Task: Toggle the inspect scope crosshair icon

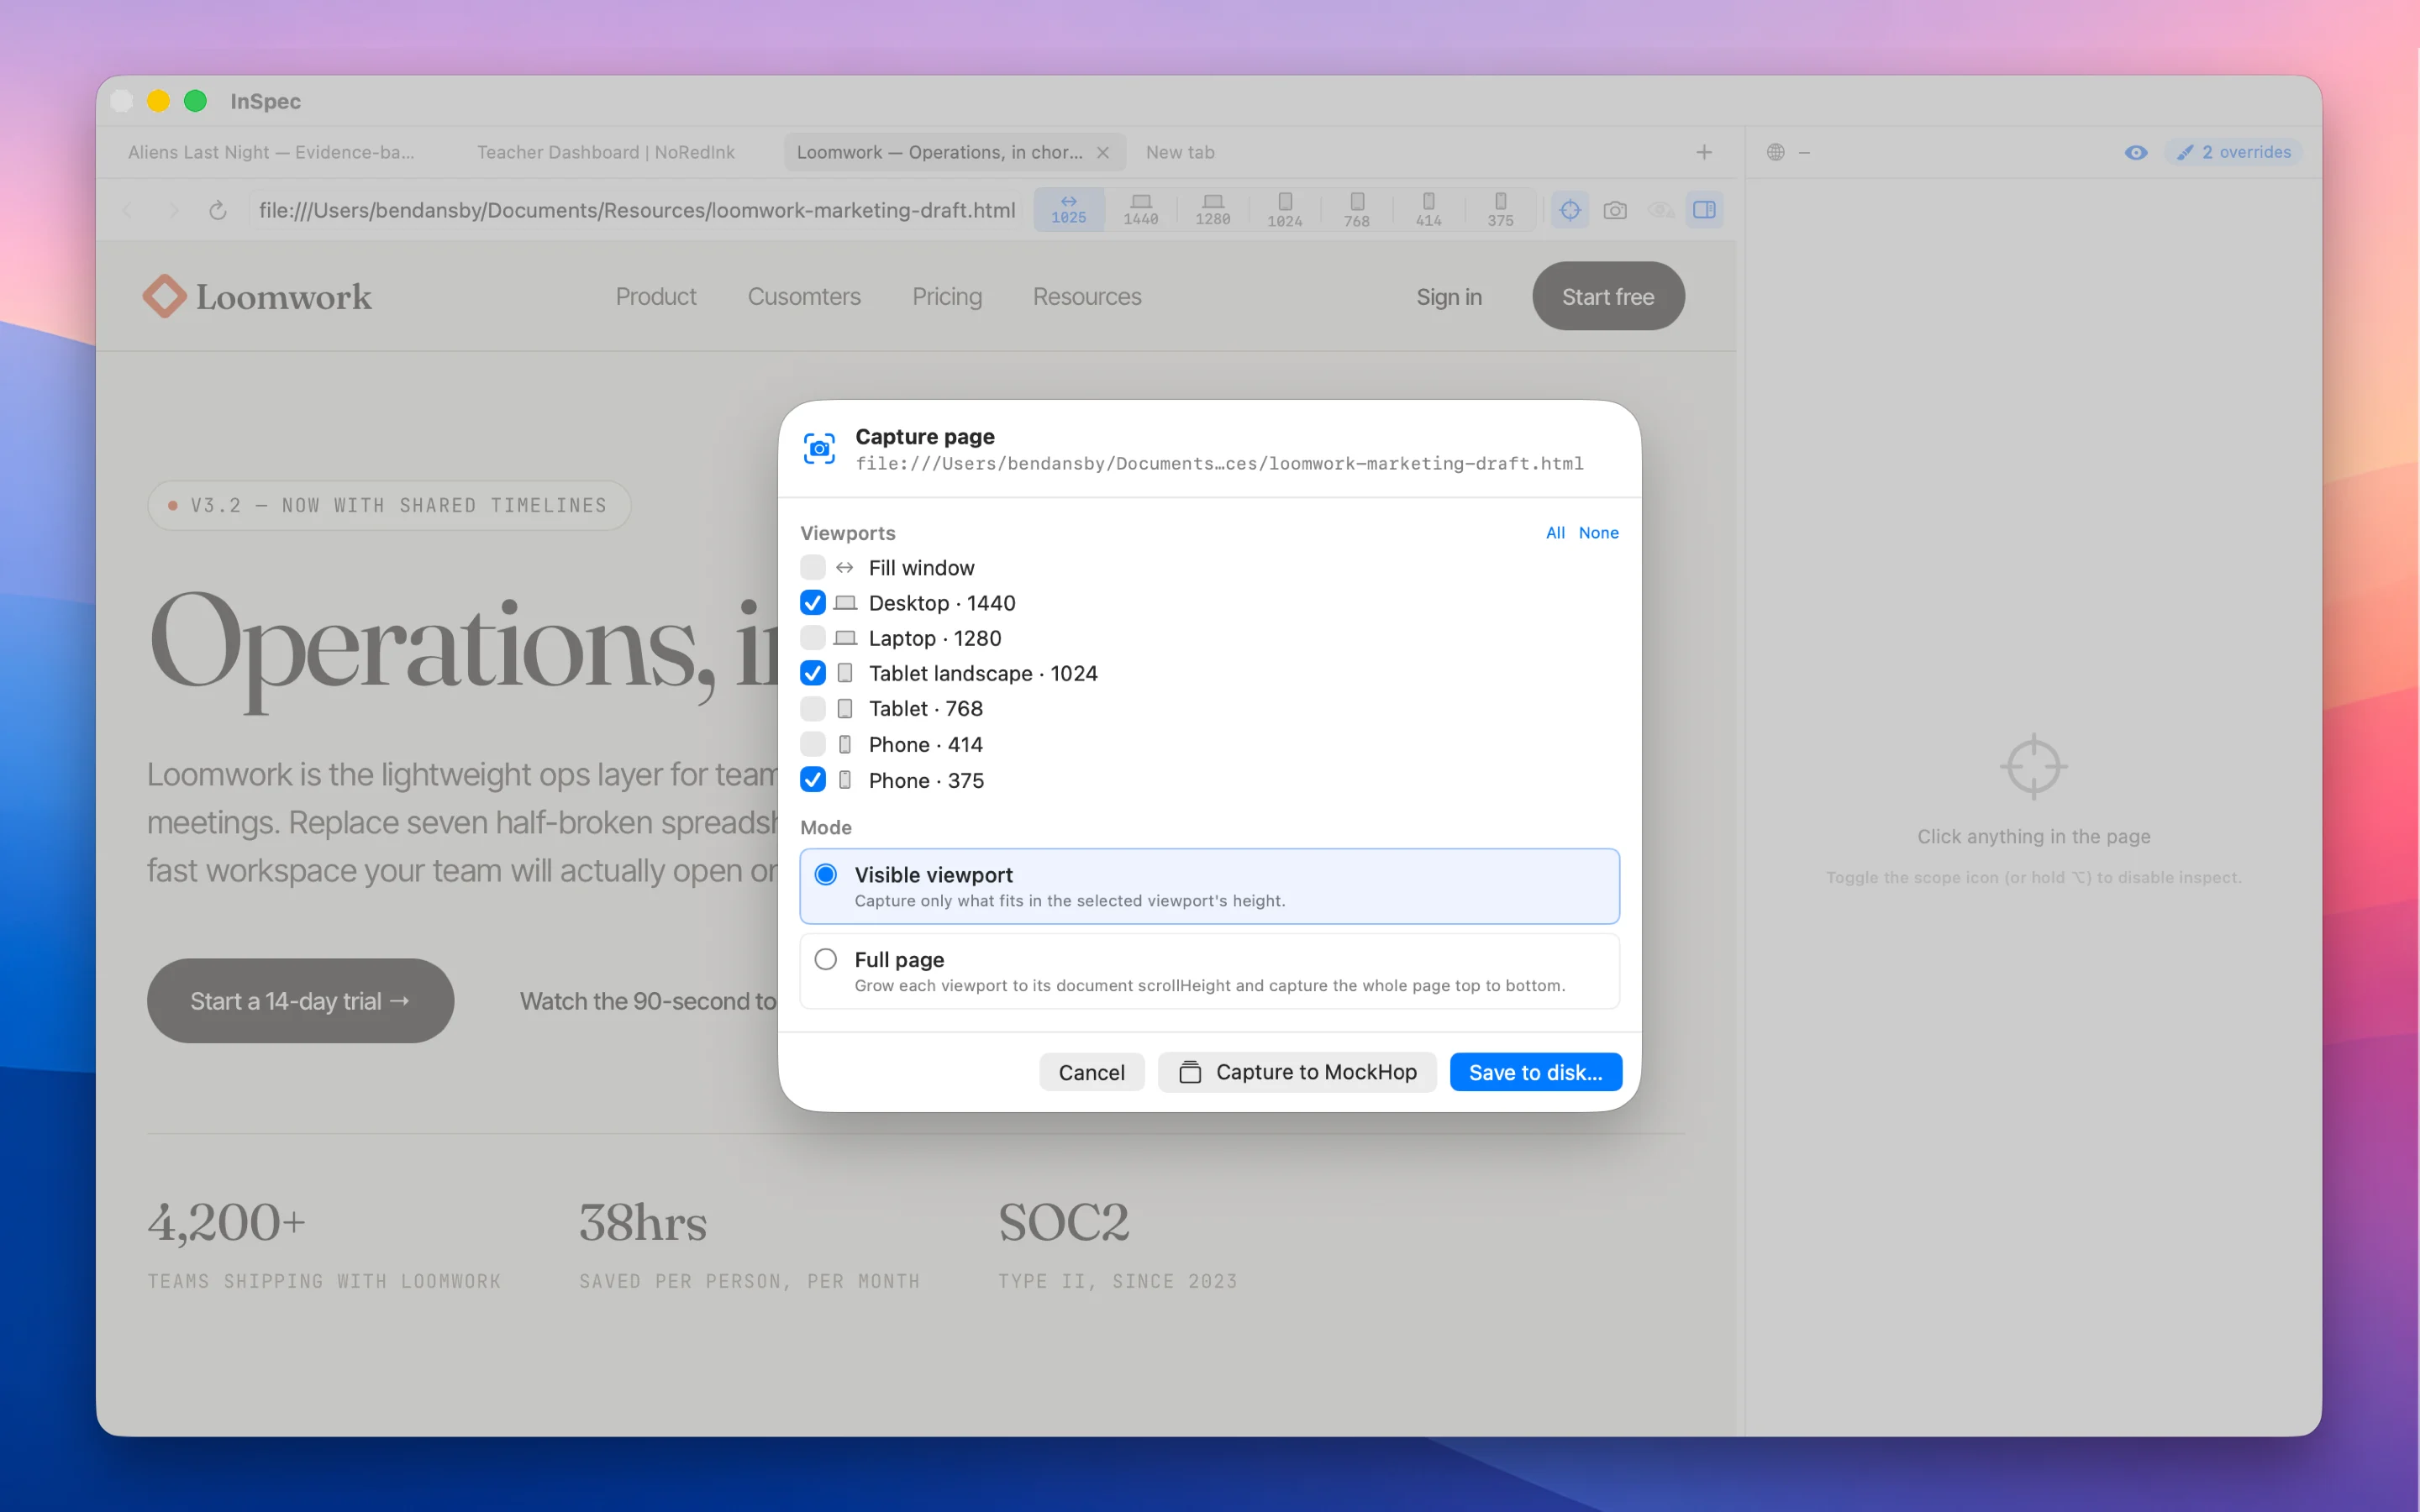Action: (1570, 210)
